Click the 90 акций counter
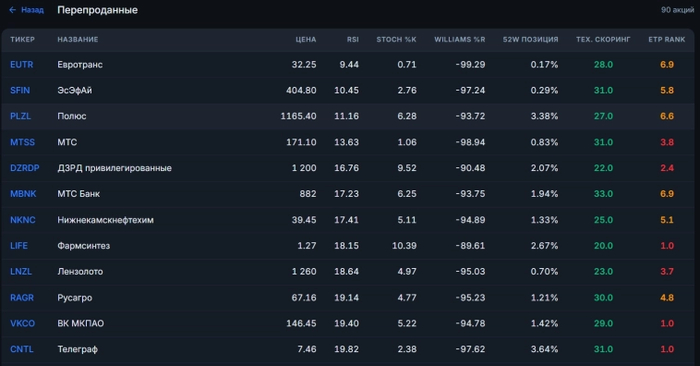The width and height of the screenshot is (700, 366). (677, 10)
